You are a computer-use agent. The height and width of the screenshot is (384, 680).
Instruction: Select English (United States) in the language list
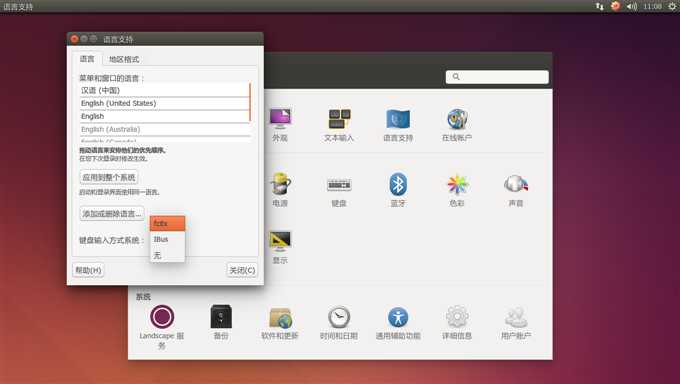(x=164, y=103)
